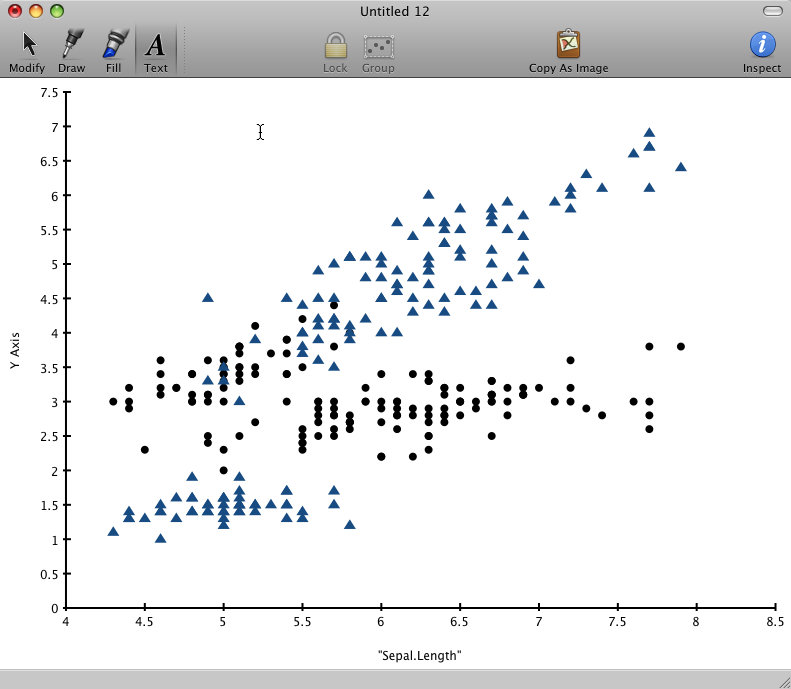Close the Untitled 12 window
791x689 pixels.
tap(15, 11)
